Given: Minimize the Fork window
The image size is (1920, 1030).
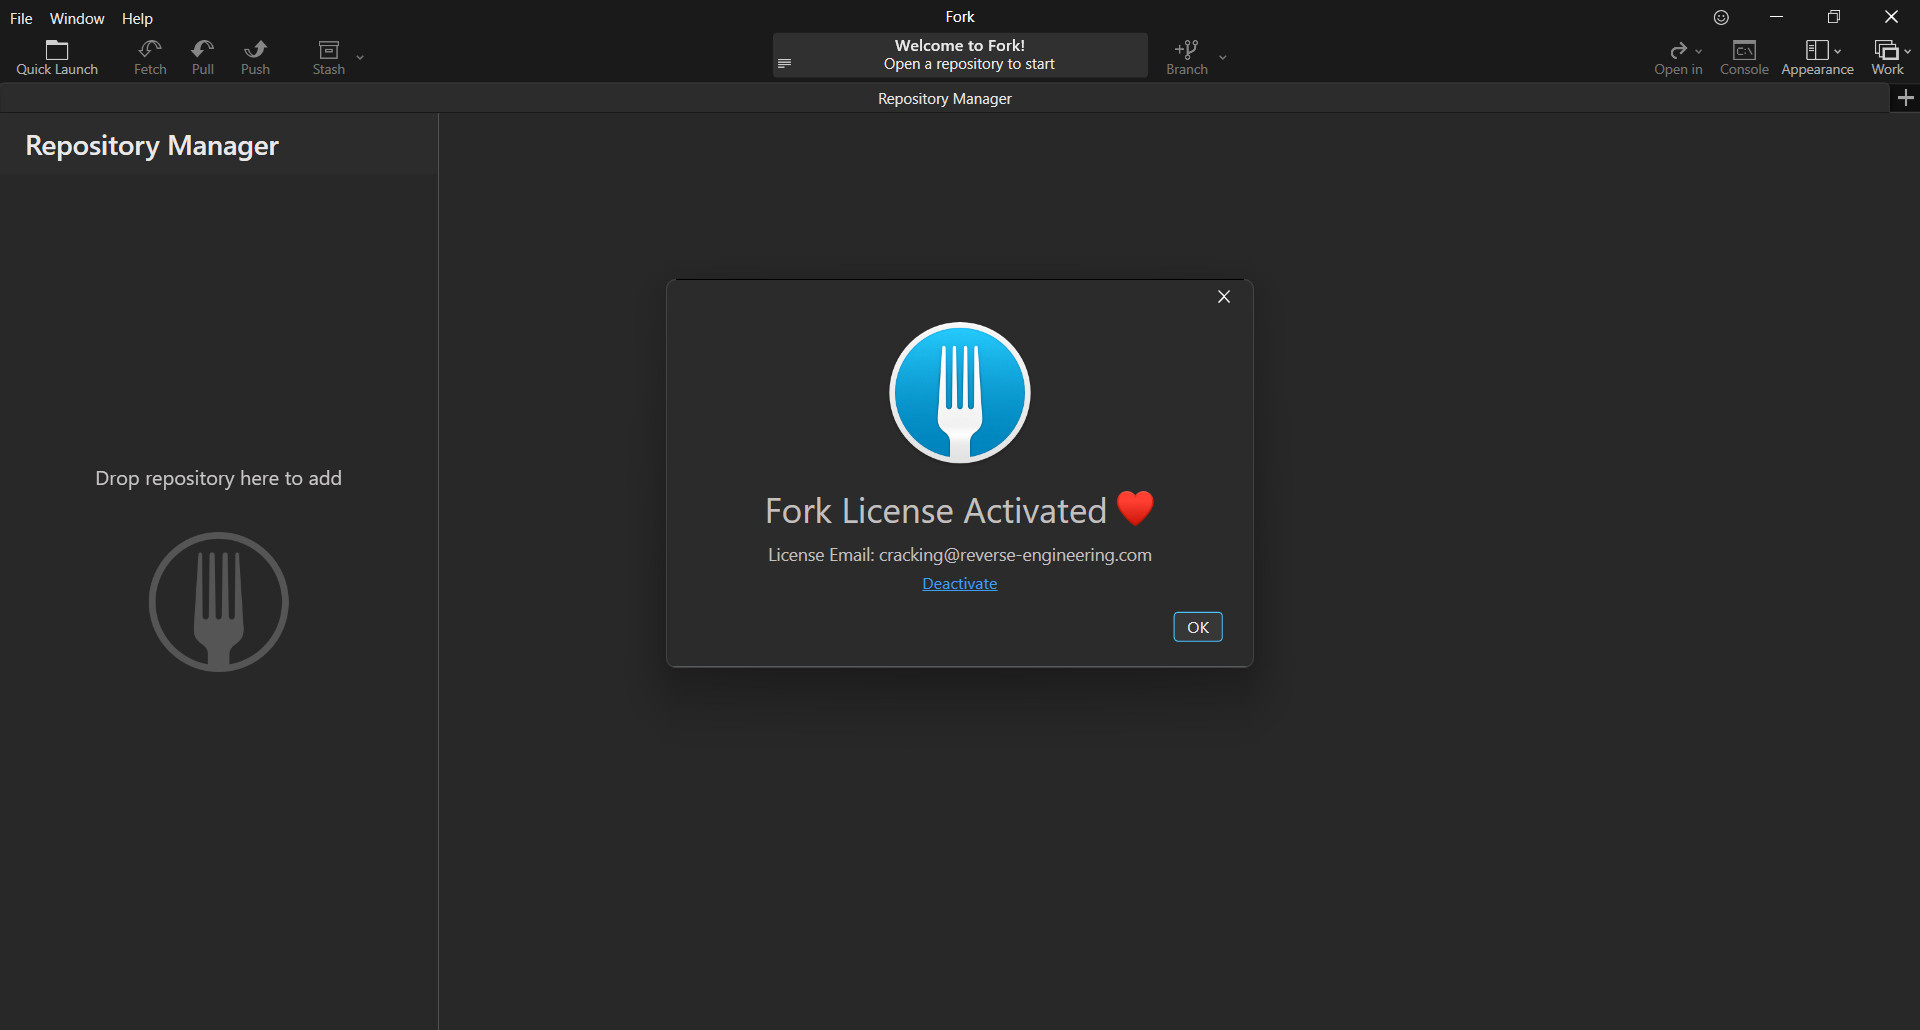Looking at the screenshot, I should [1776, 17].
